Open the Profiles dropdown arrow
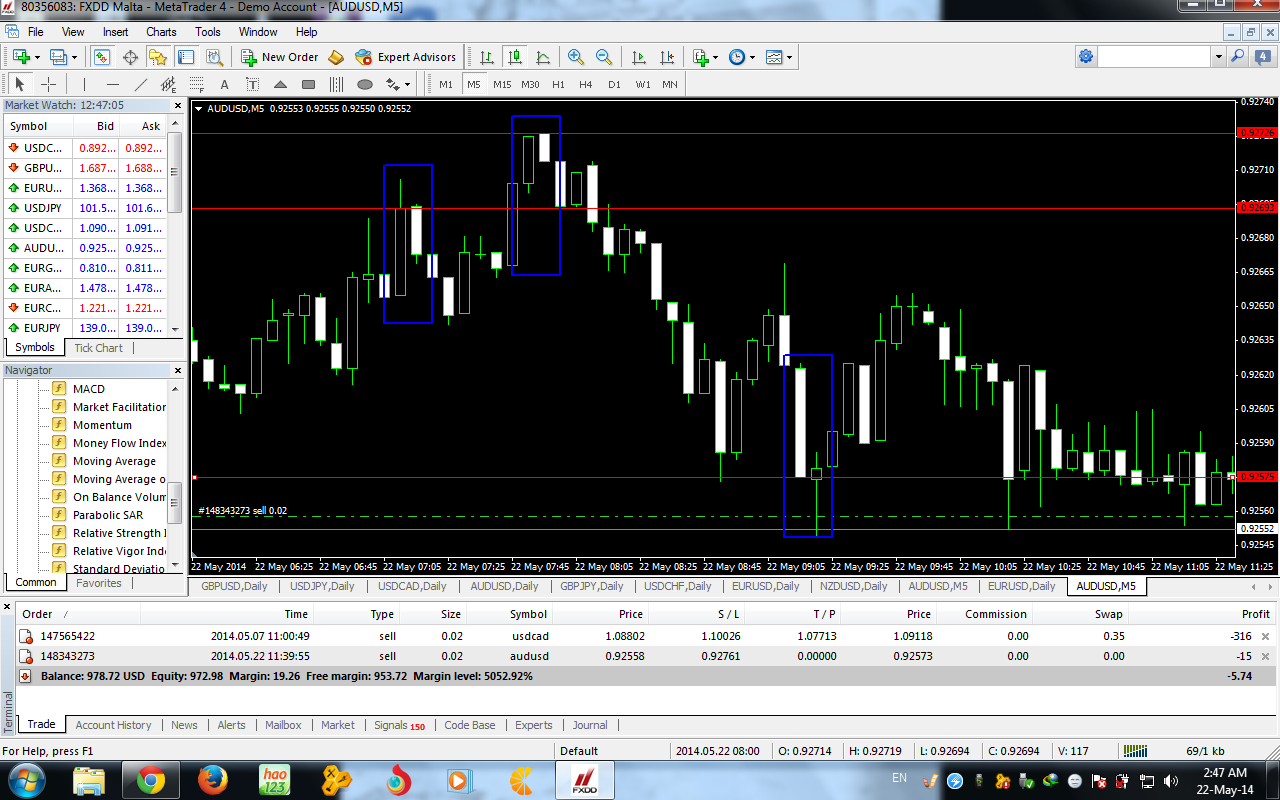 click(74, 57)
